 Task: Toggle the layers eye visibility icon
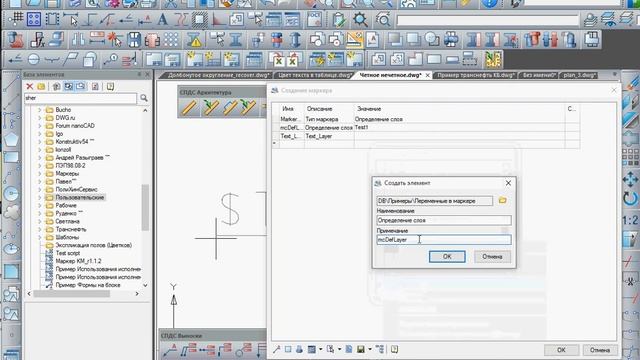click(608, 20)
